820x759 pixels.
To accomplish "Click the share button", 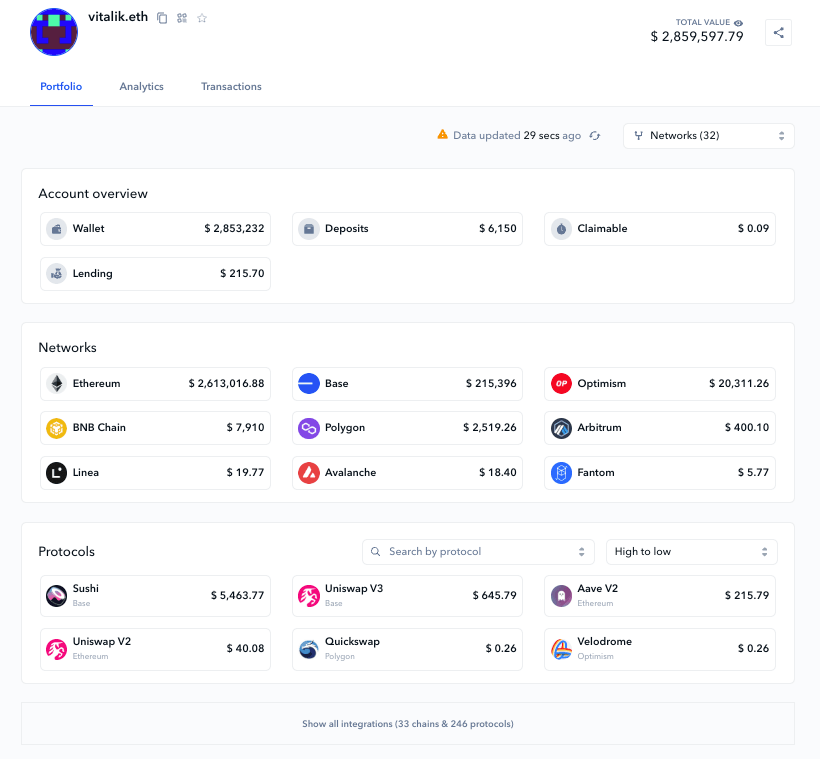I will (778, 33).
